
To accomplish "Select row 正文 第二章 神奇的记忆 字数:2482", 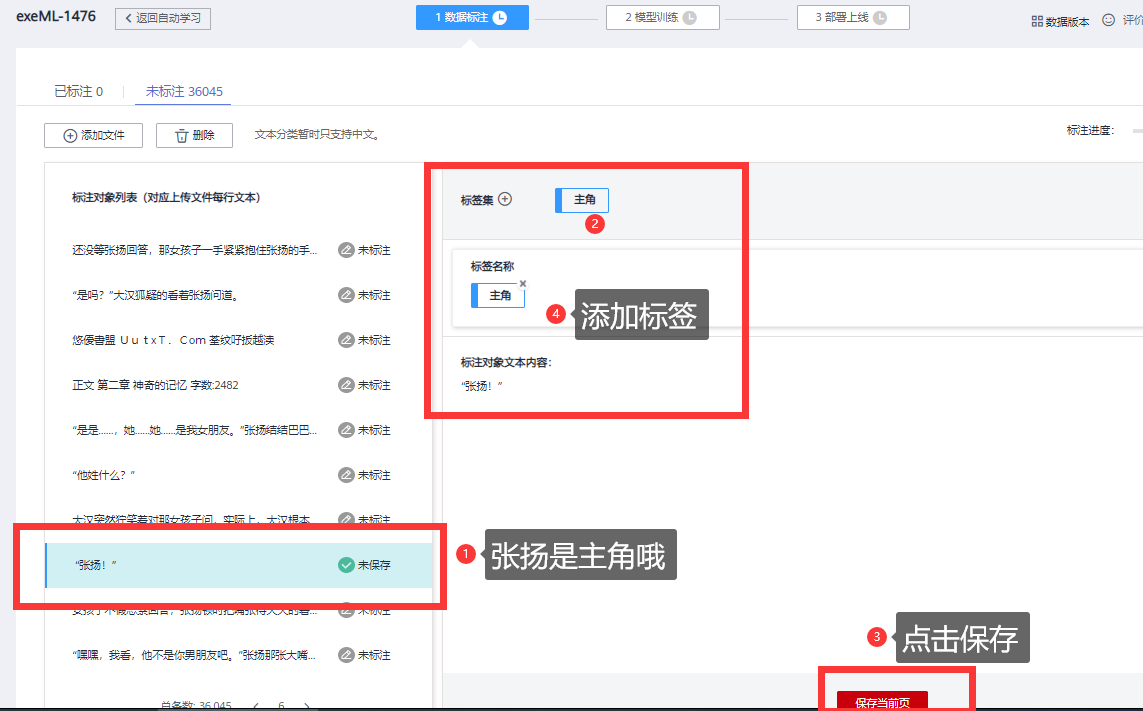I will pyautogui.click(x=238, y=385).
